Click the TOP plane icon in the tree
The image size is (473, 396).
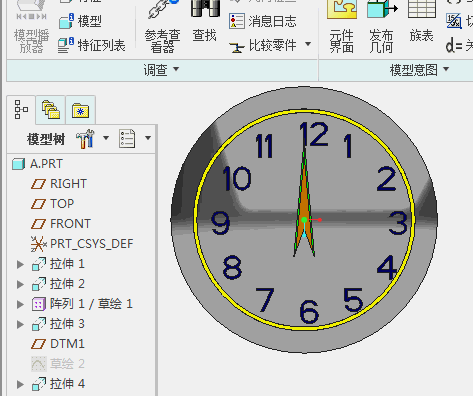click(38, 204)
